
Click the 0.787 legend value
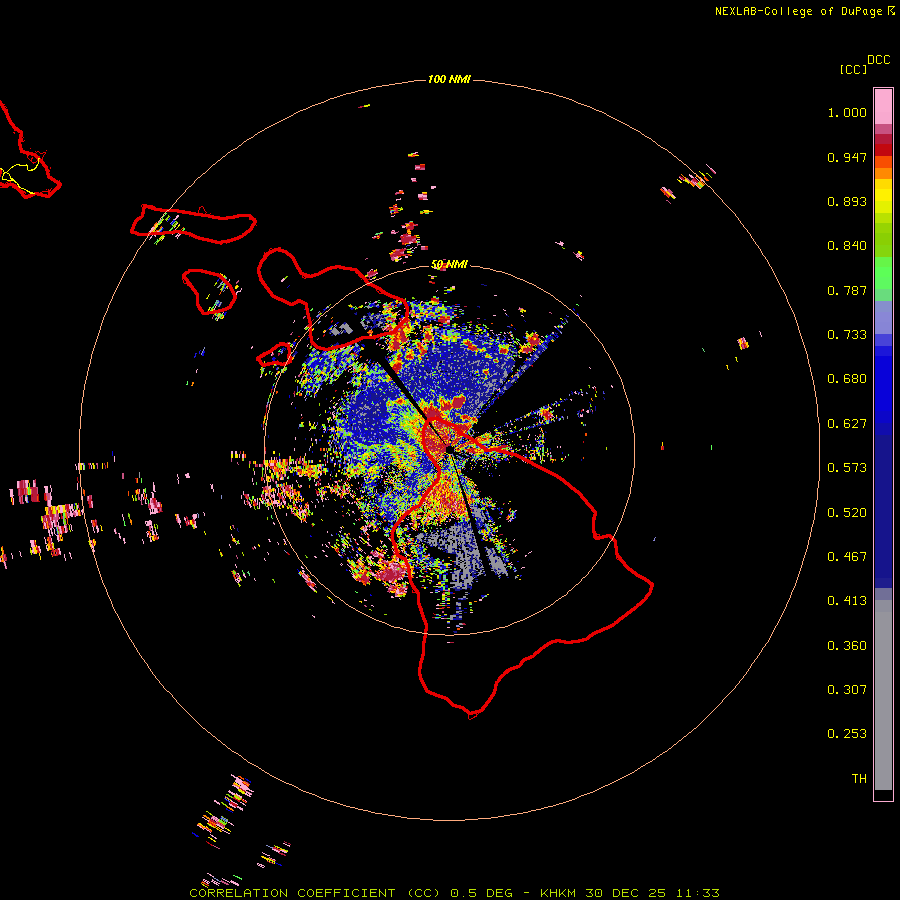847,290
